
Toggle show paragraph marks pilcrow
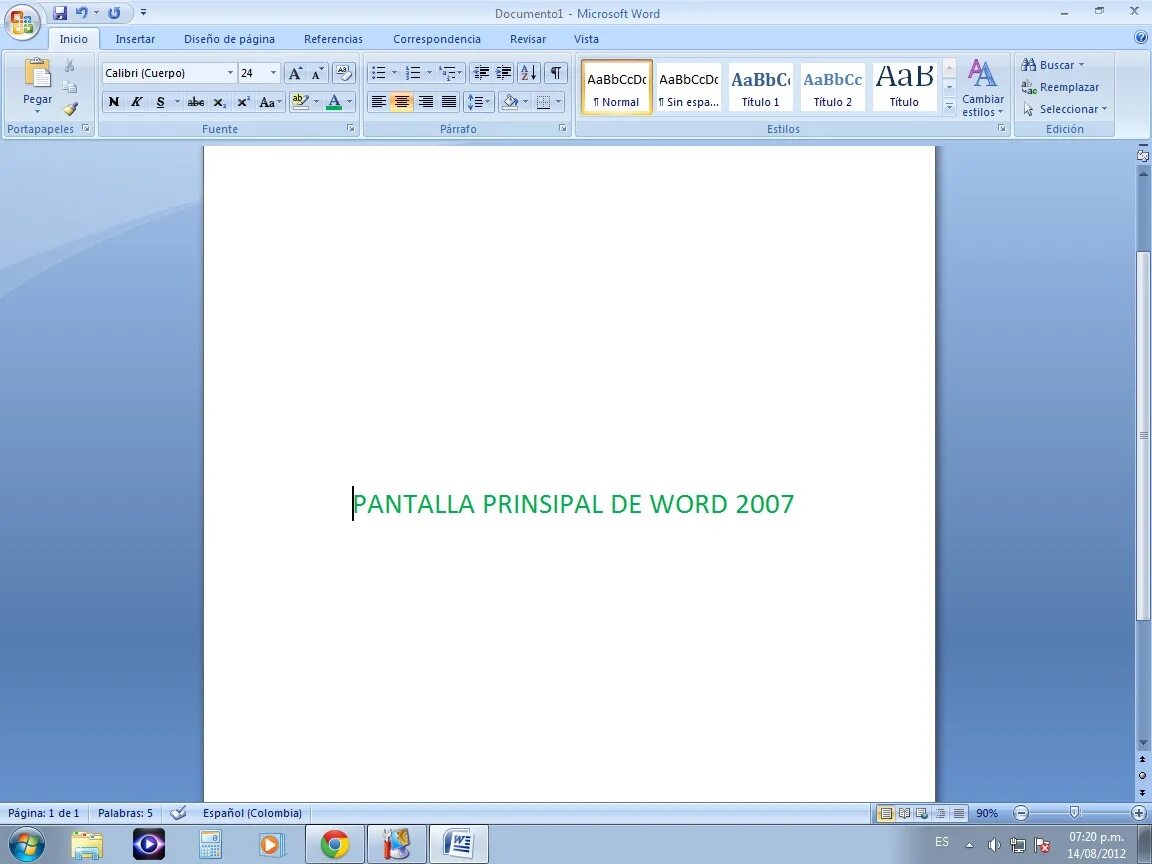click(556, 73)
